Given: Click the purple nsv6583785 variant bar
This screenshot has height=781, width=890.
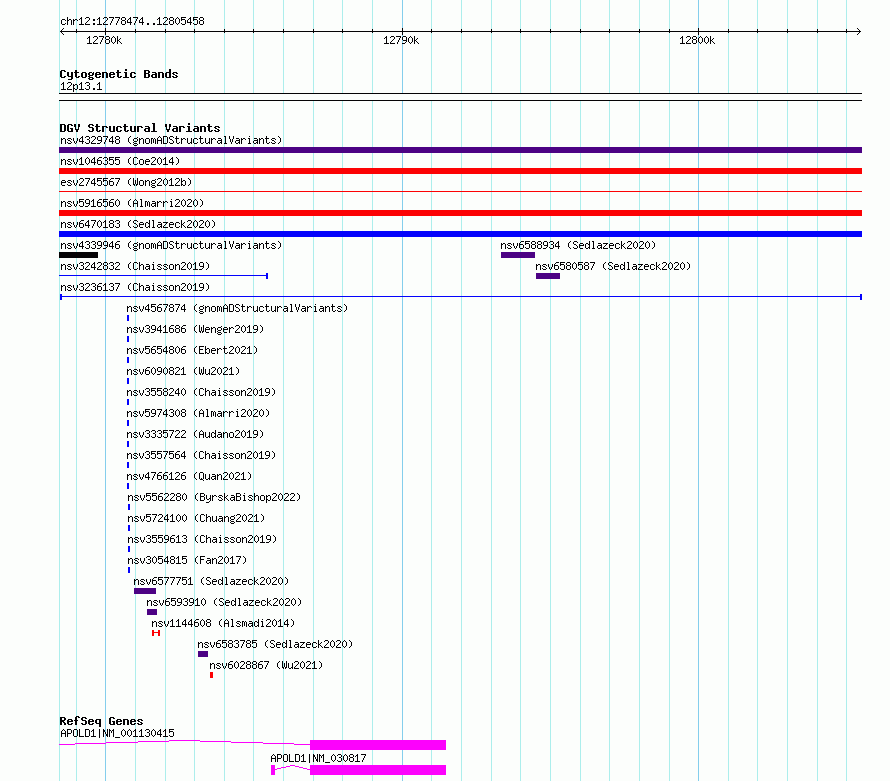Looking at the screenshot, I should 203,654.
